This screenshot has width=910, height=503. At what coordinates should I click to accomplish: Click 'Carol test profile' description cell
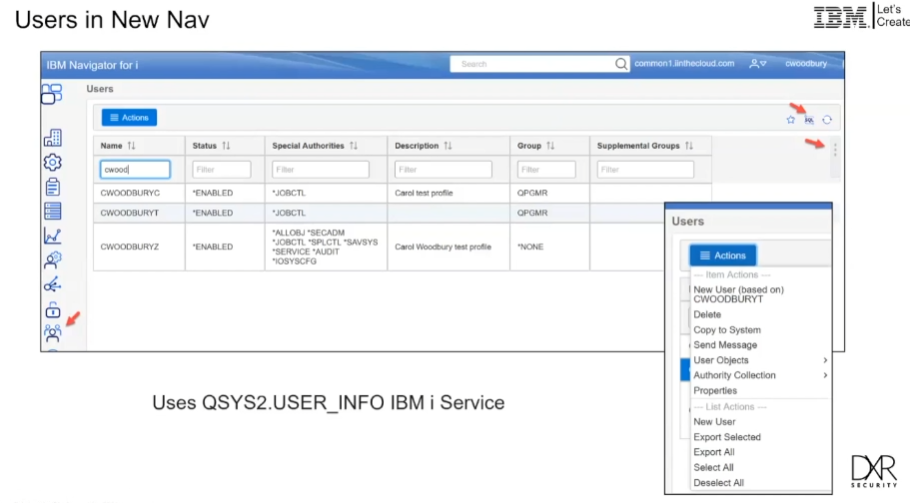point(424,193)
